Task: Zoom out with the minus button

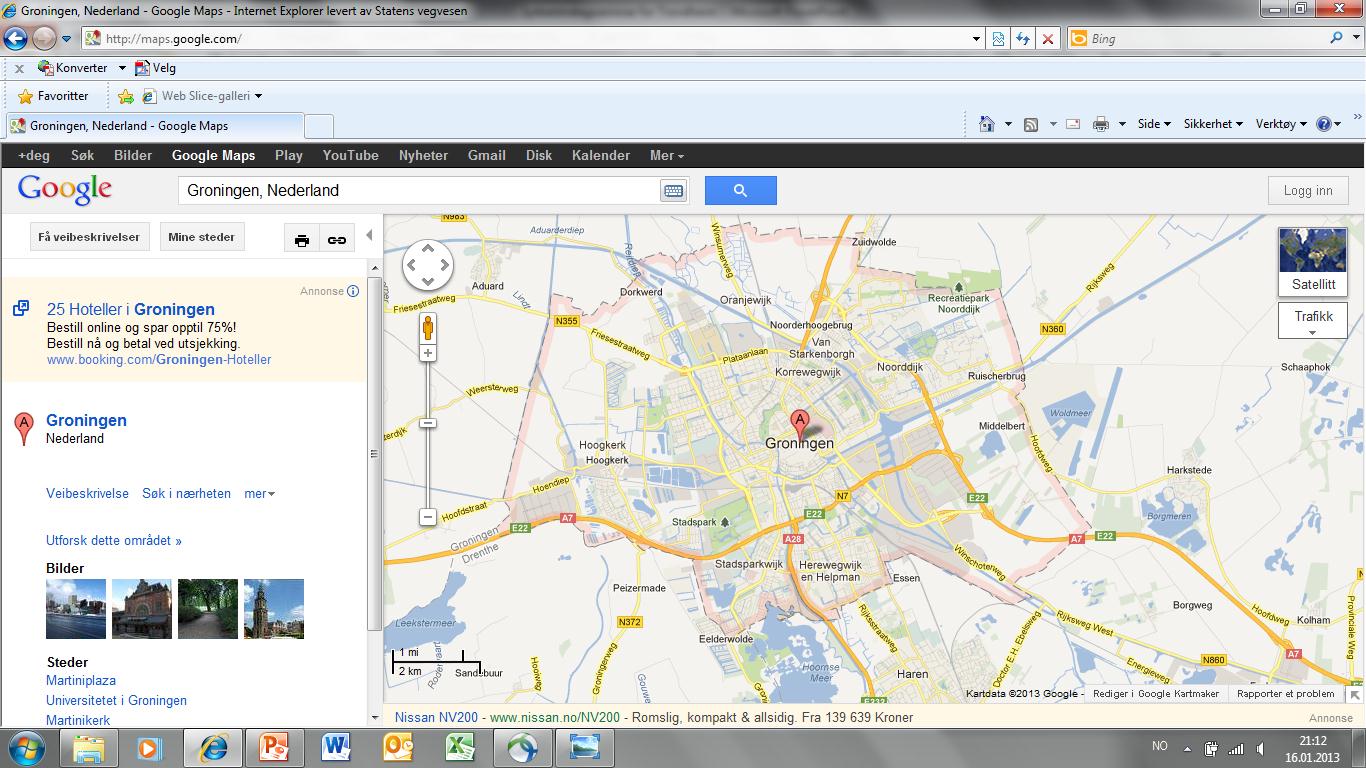Action: (x=428, y=517)
